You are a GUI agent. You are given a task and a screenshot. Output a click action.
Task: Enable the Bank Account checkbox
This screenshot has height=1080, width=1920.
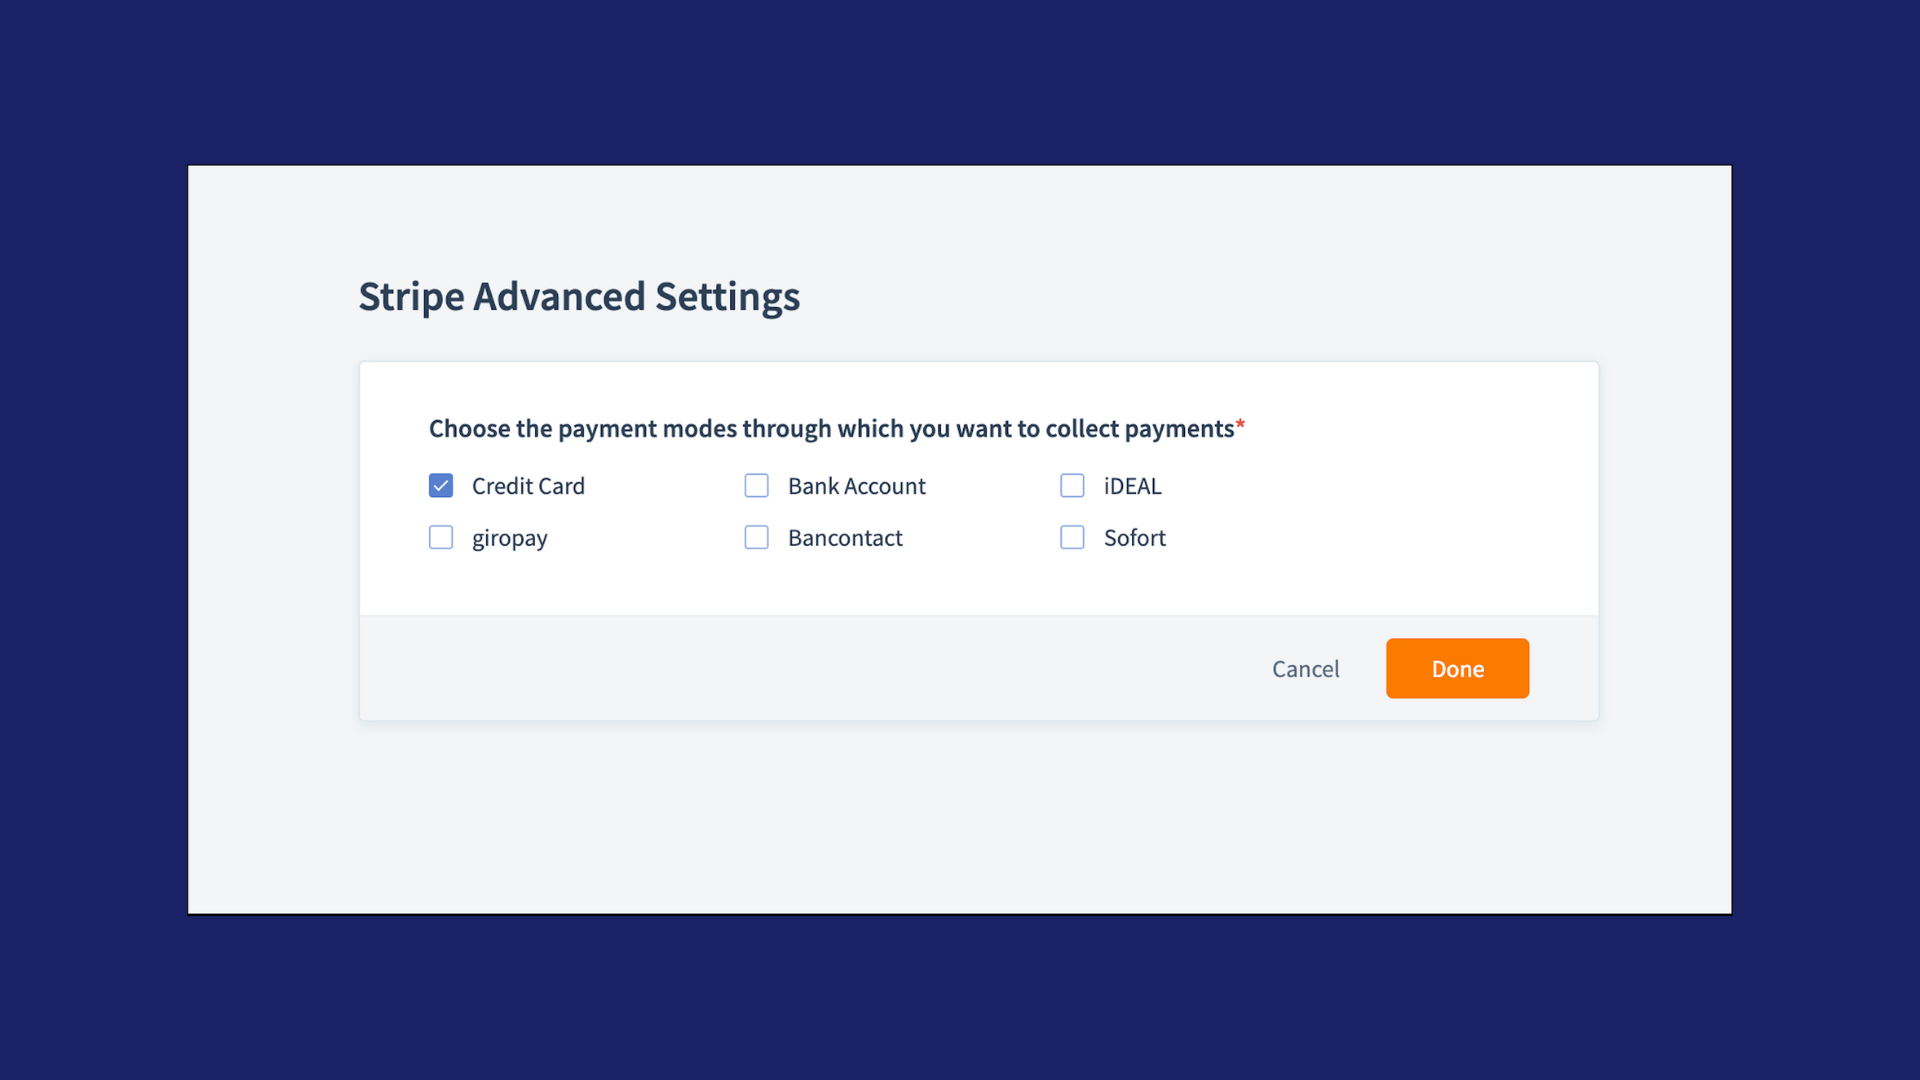757,486
